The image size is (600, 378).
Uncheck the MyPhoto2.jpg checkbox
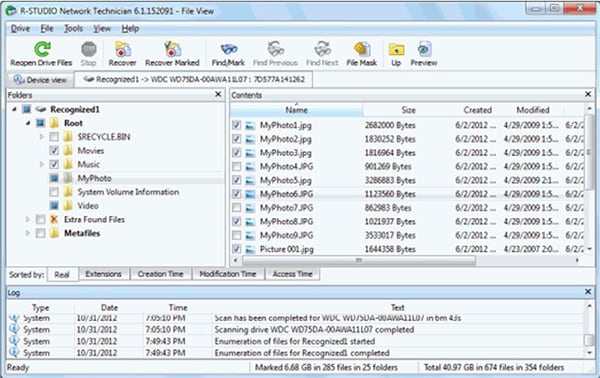pyautogui.click(x=236, y=139)
